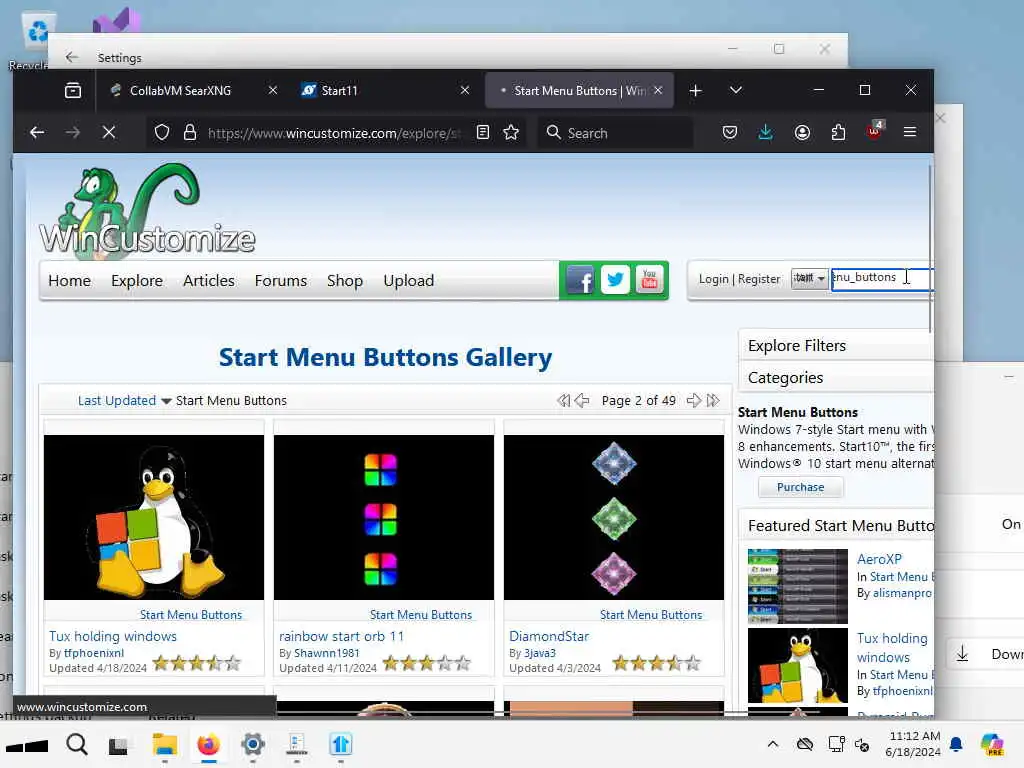This screenshot has width=1024, height=768.
Task: Open the Explore menu item
Action: click(x=136, y=280)
